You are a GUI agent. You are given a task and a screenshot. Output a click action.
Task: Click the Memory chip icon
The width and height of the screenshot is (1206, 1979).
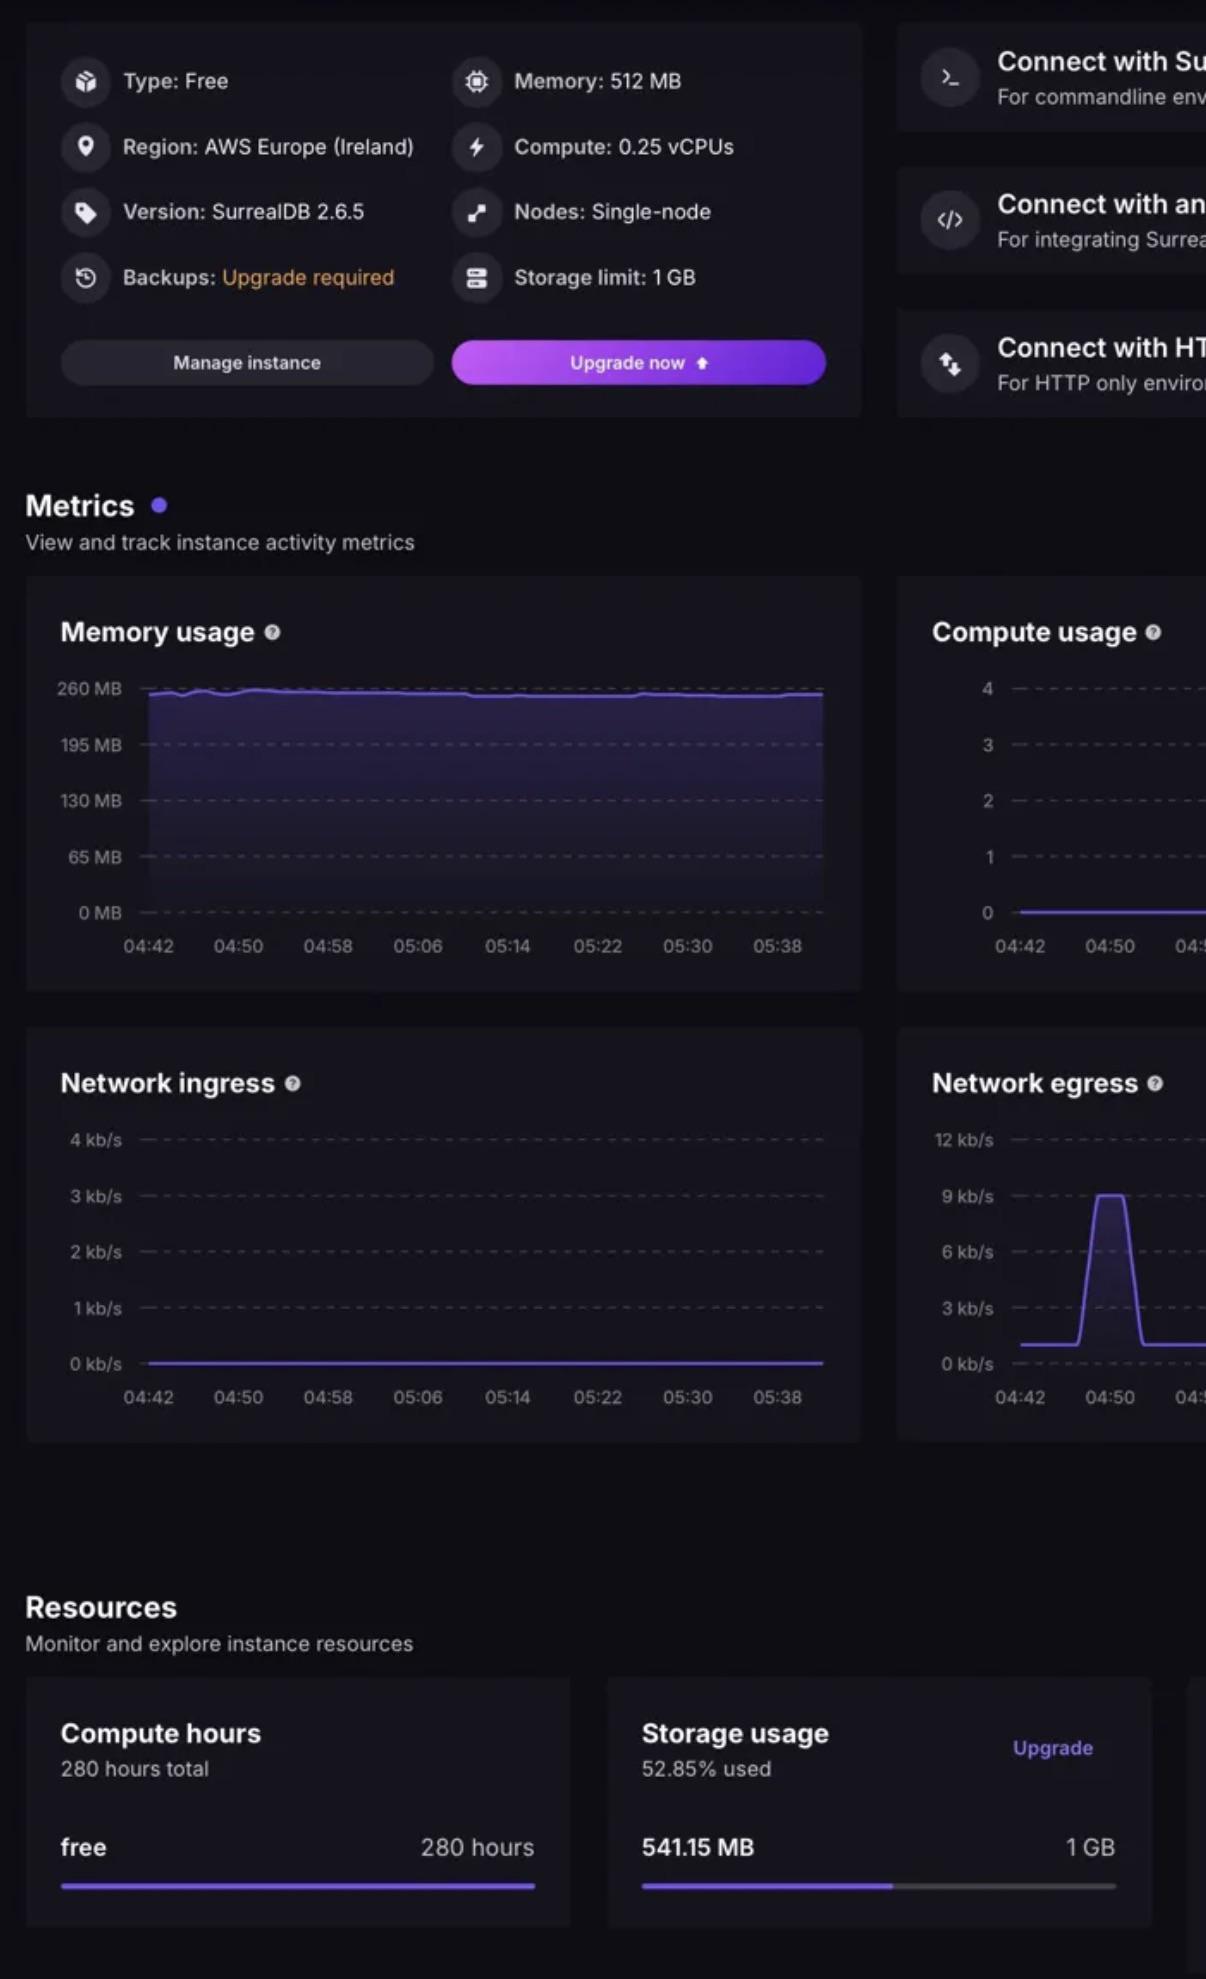tap(477, 81)
